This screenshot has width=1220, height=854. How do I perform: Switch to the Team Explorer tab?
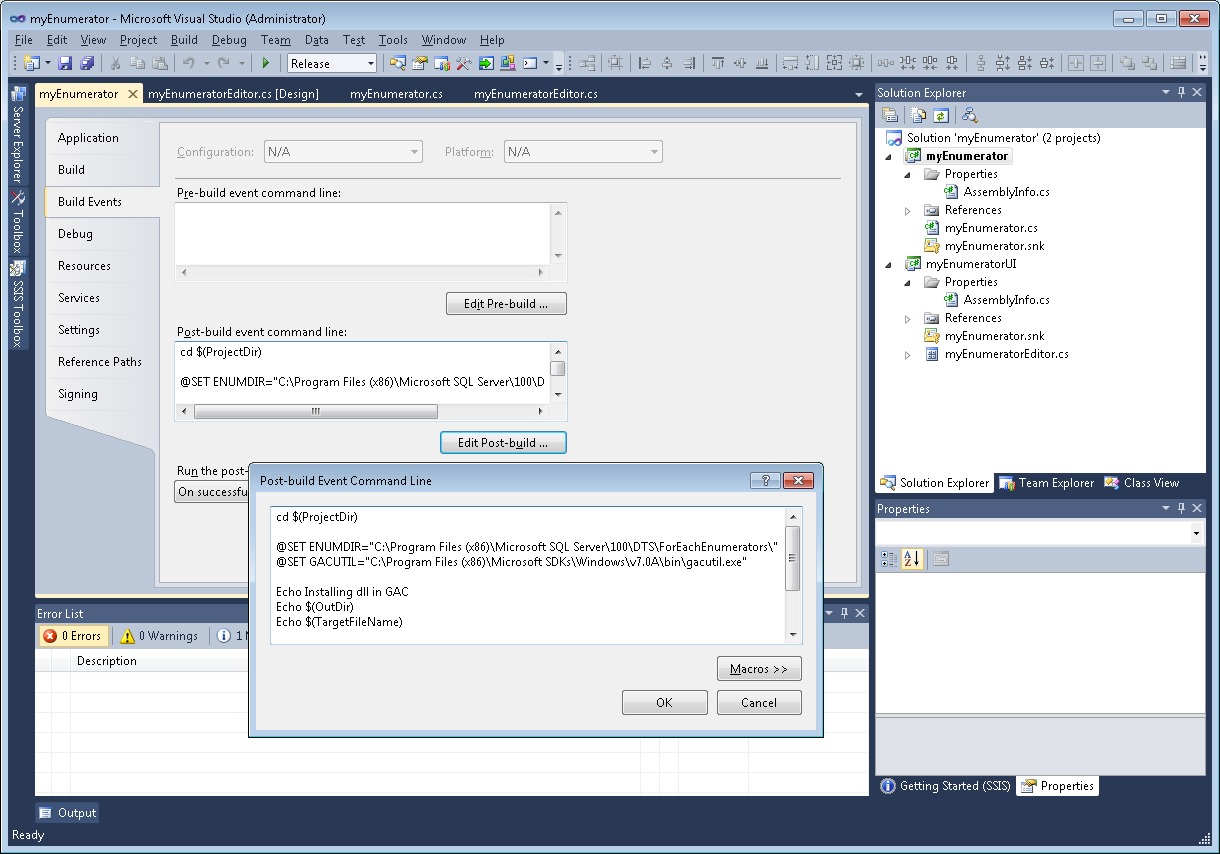click(x=1046, y=483)
